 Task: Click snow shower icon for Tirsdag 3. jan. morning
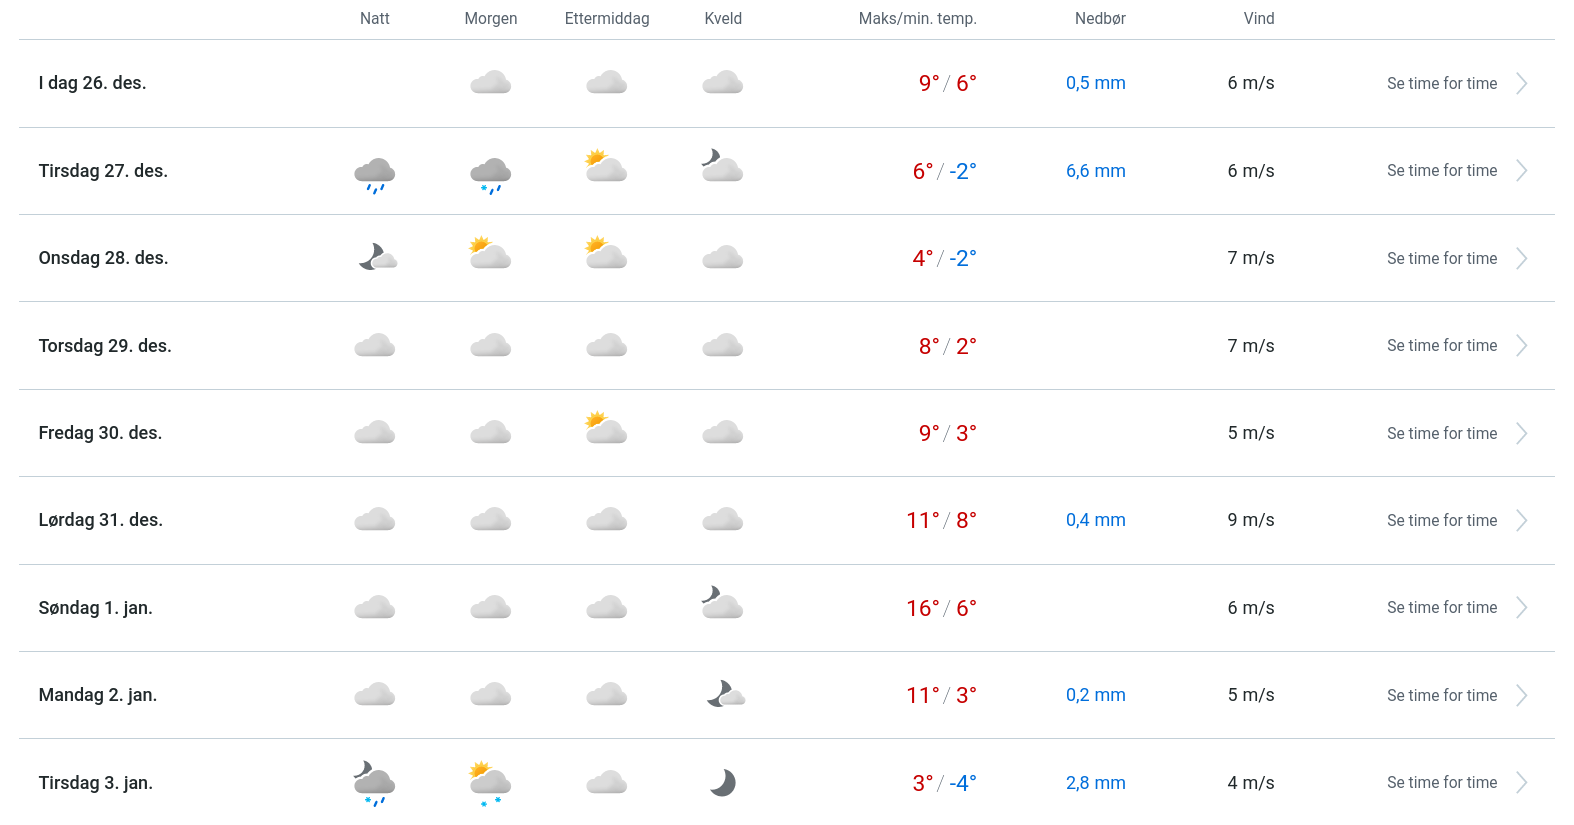coord(490,782)
